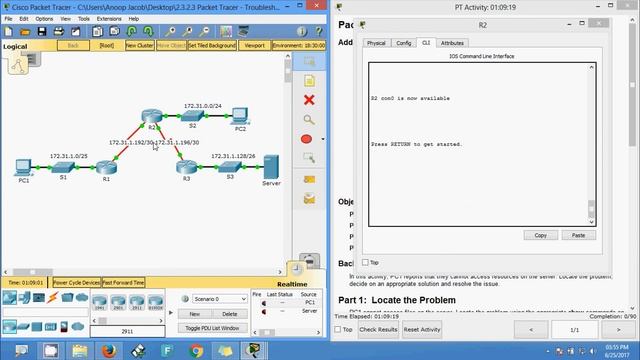Click the Paste button in R2 CLI

pyautogui.click(x=578, y=235)
